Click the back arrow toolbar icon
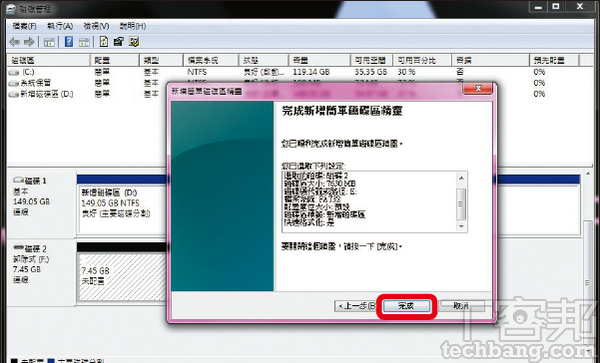Image resolution: width=600 pixels, height=363 pixels. tap(15, 42)
